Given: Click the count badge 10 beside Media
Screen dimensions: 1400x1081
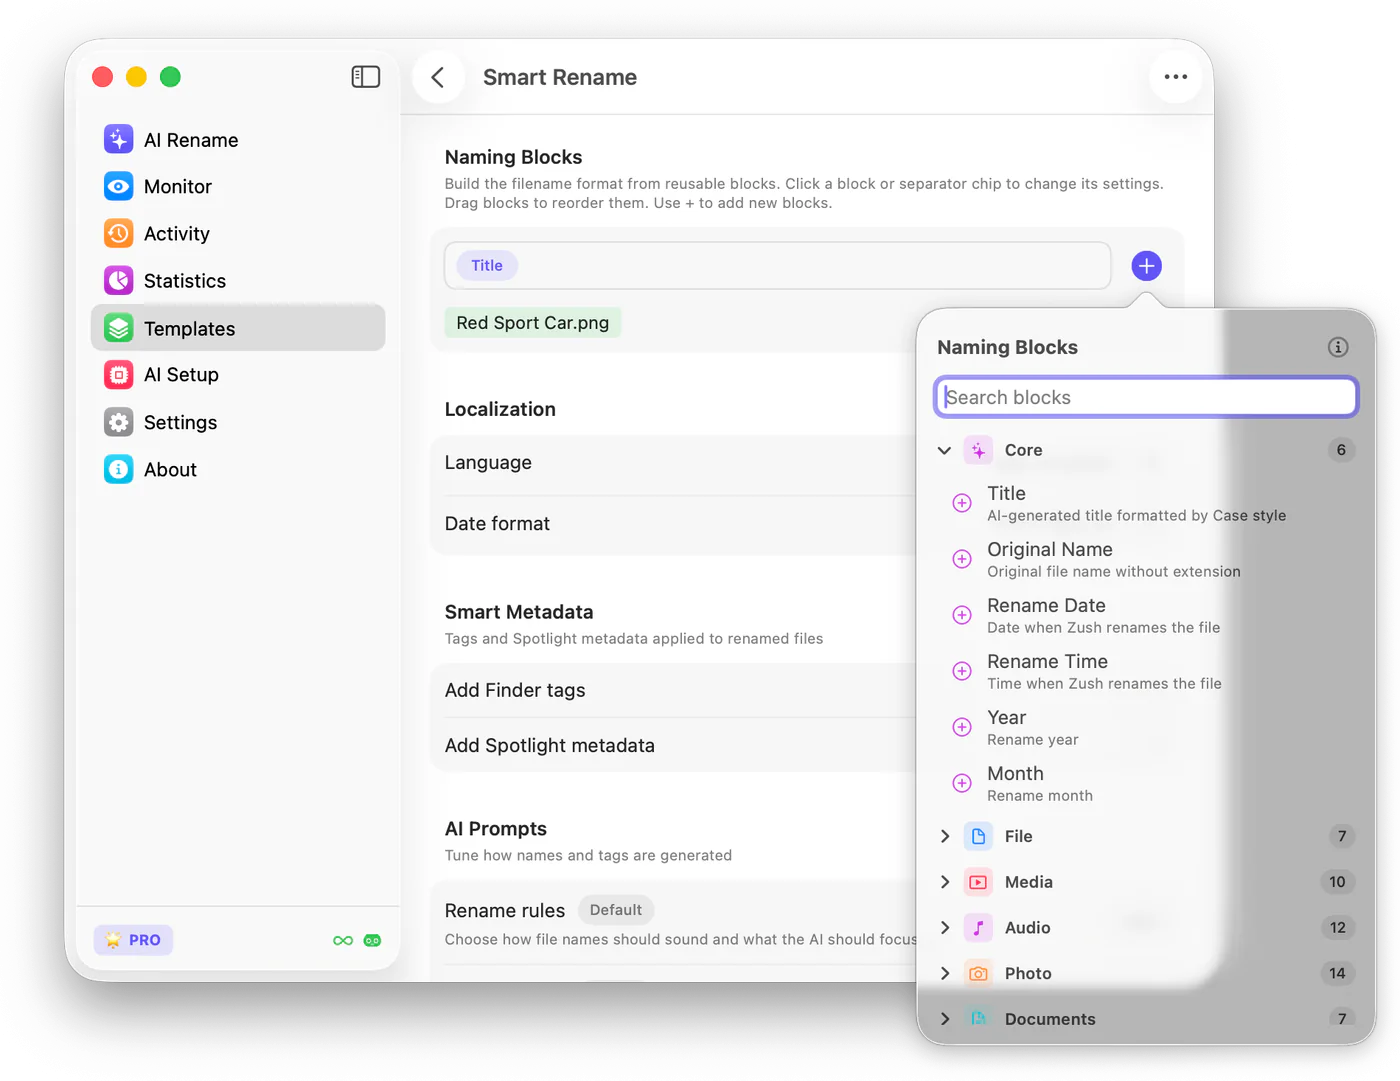Looking at the screenshot, I should click(1338, 882).
